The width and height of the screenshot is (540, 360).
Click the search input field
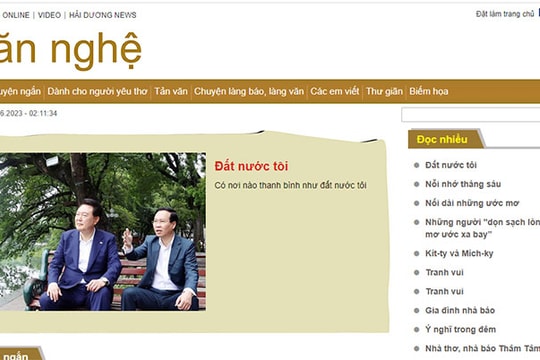point(470,115)
